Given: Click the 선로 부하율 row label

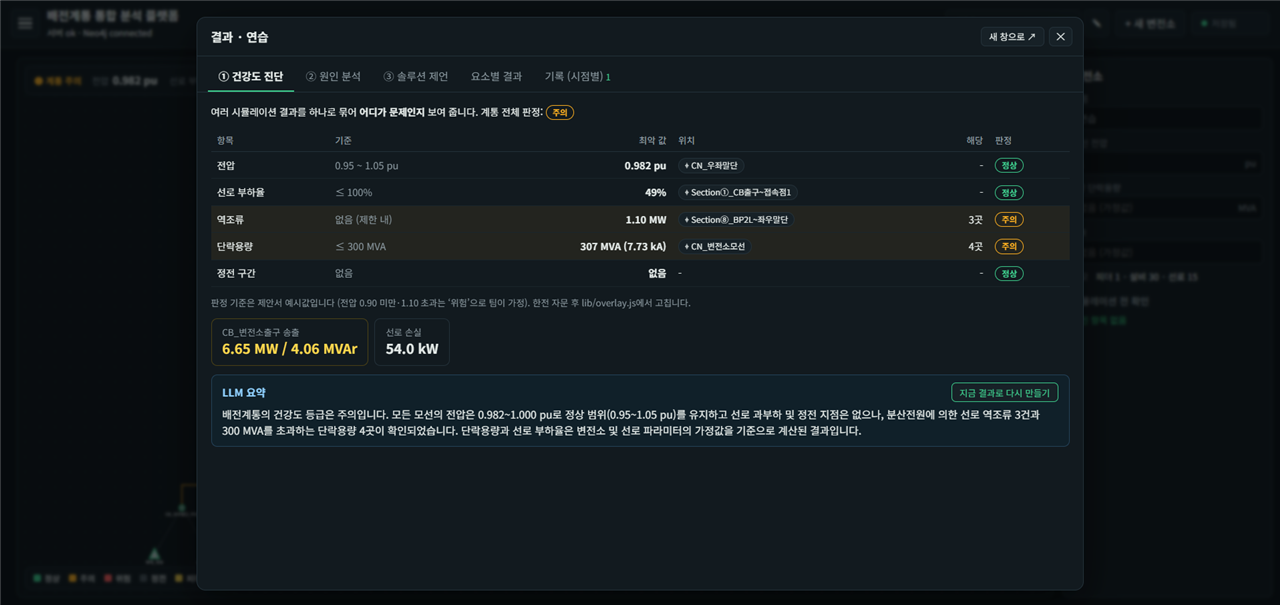Looking at the screenshot, I should pyautogui.click(x=240, y=193).
